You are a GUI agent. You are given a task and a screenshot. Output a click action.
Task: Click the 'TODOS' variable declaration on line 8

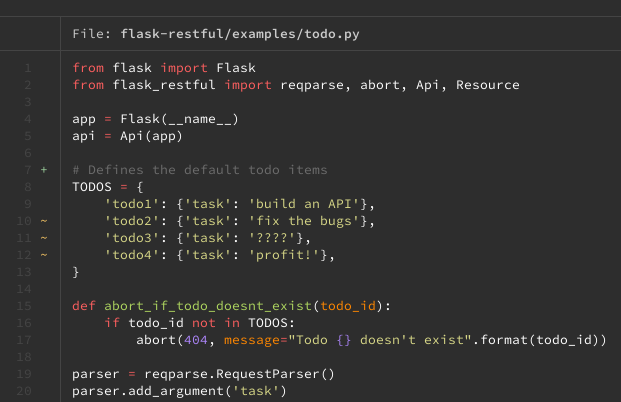[x=93, y=187]
